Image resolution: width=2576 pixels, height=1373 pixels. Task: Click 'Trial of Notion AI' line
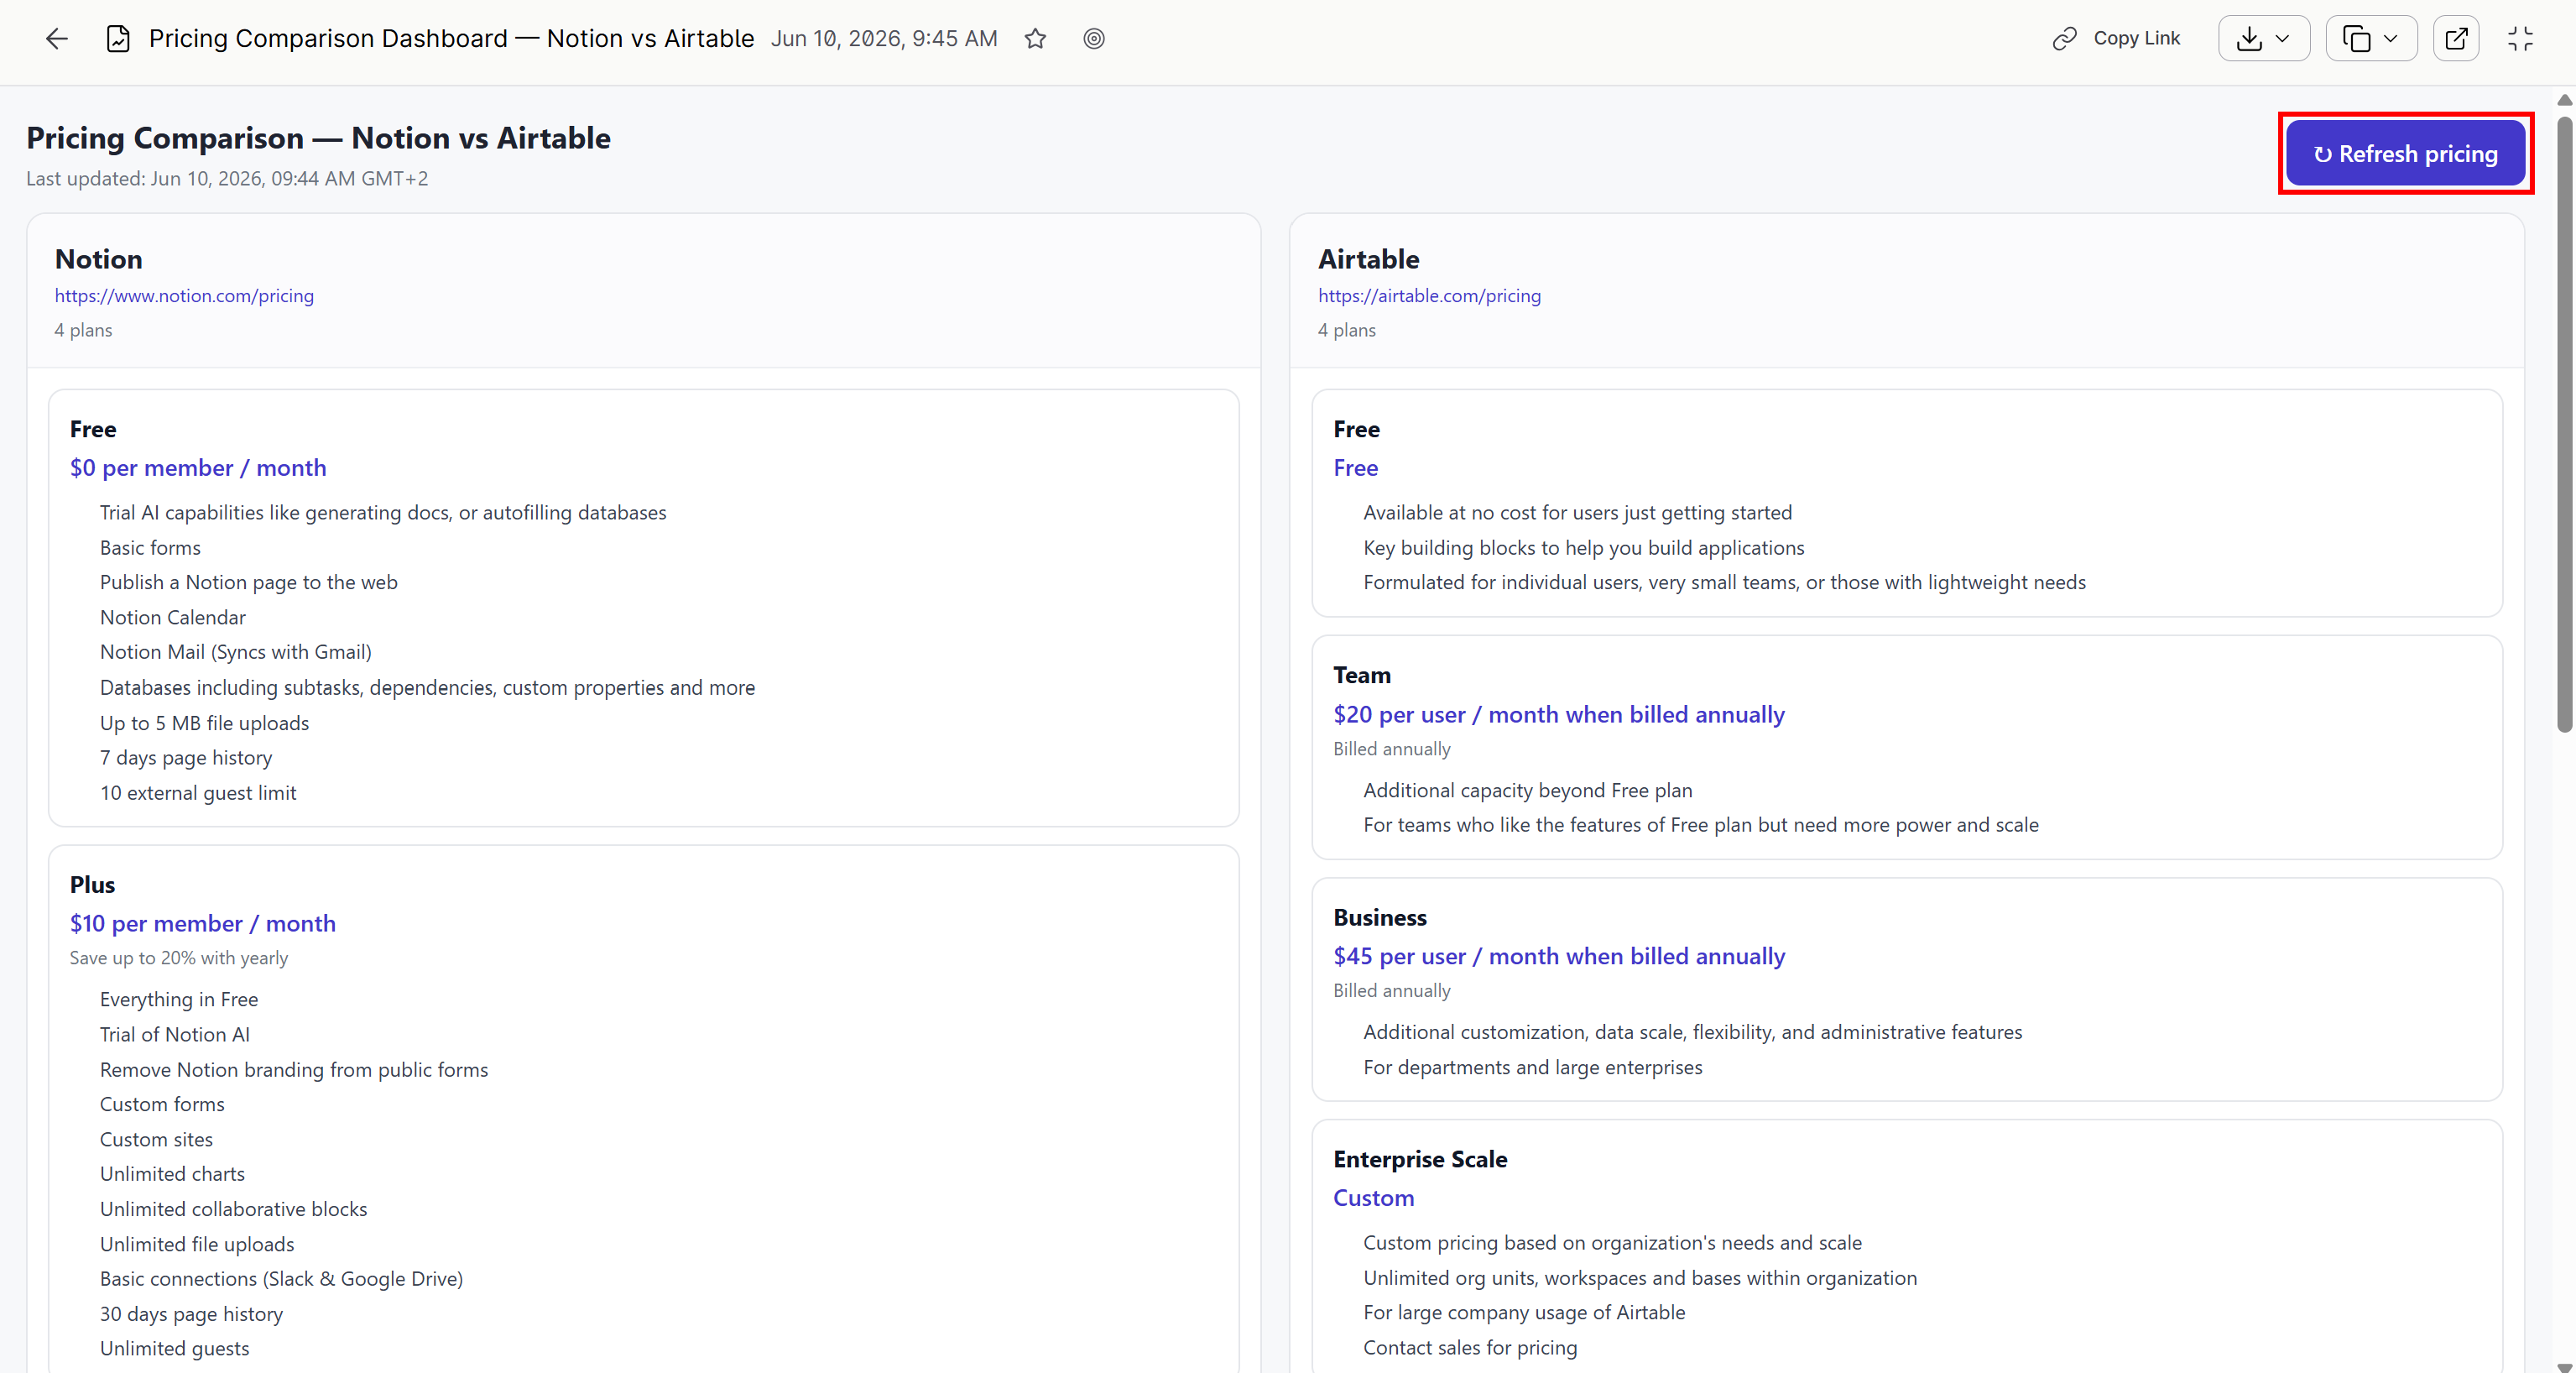(175, 1035)
